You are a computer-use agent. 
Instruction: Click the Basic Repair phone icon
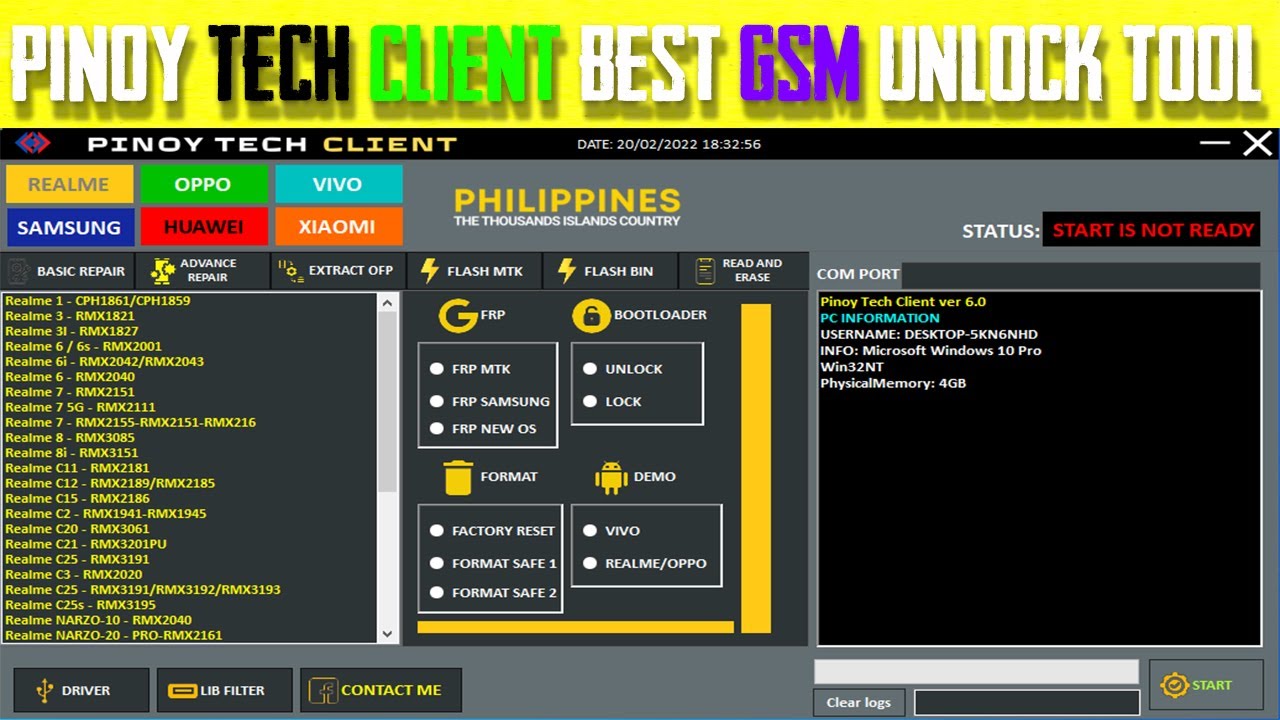[x=18, y=271]
